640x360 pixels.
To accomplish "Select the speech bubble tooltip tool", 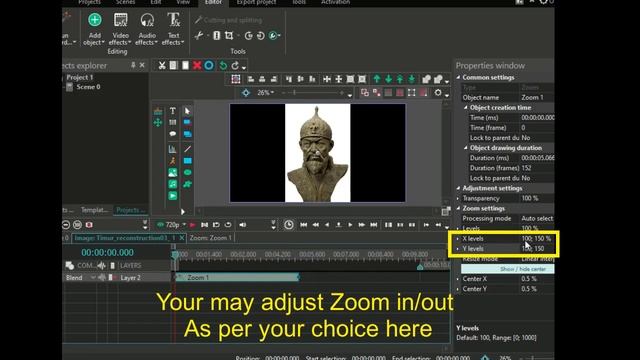I will pyautogui.click(x=173, y=133).
